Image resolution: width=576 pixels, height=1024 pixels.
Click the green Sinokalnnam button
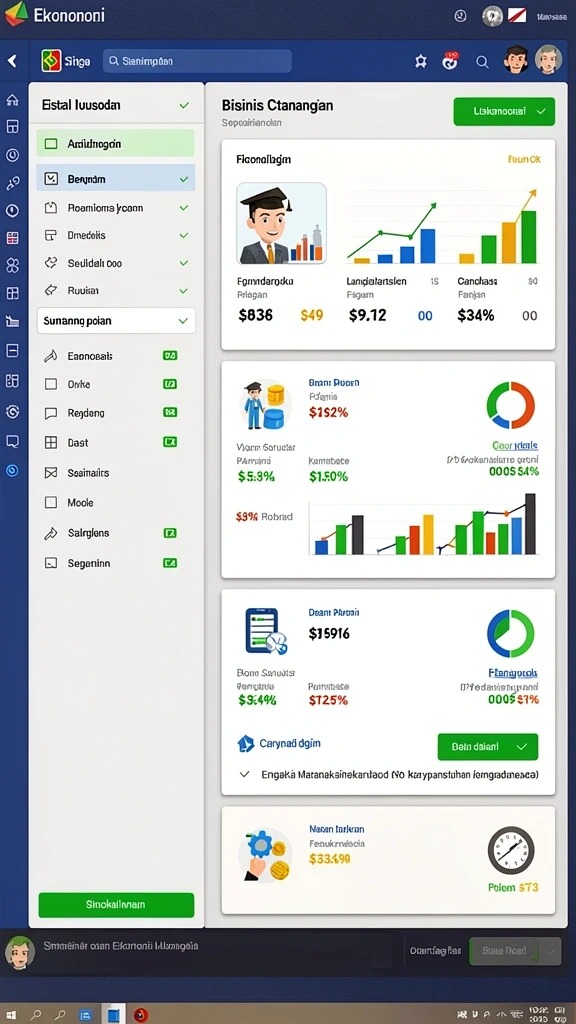(x=116, y=904)
